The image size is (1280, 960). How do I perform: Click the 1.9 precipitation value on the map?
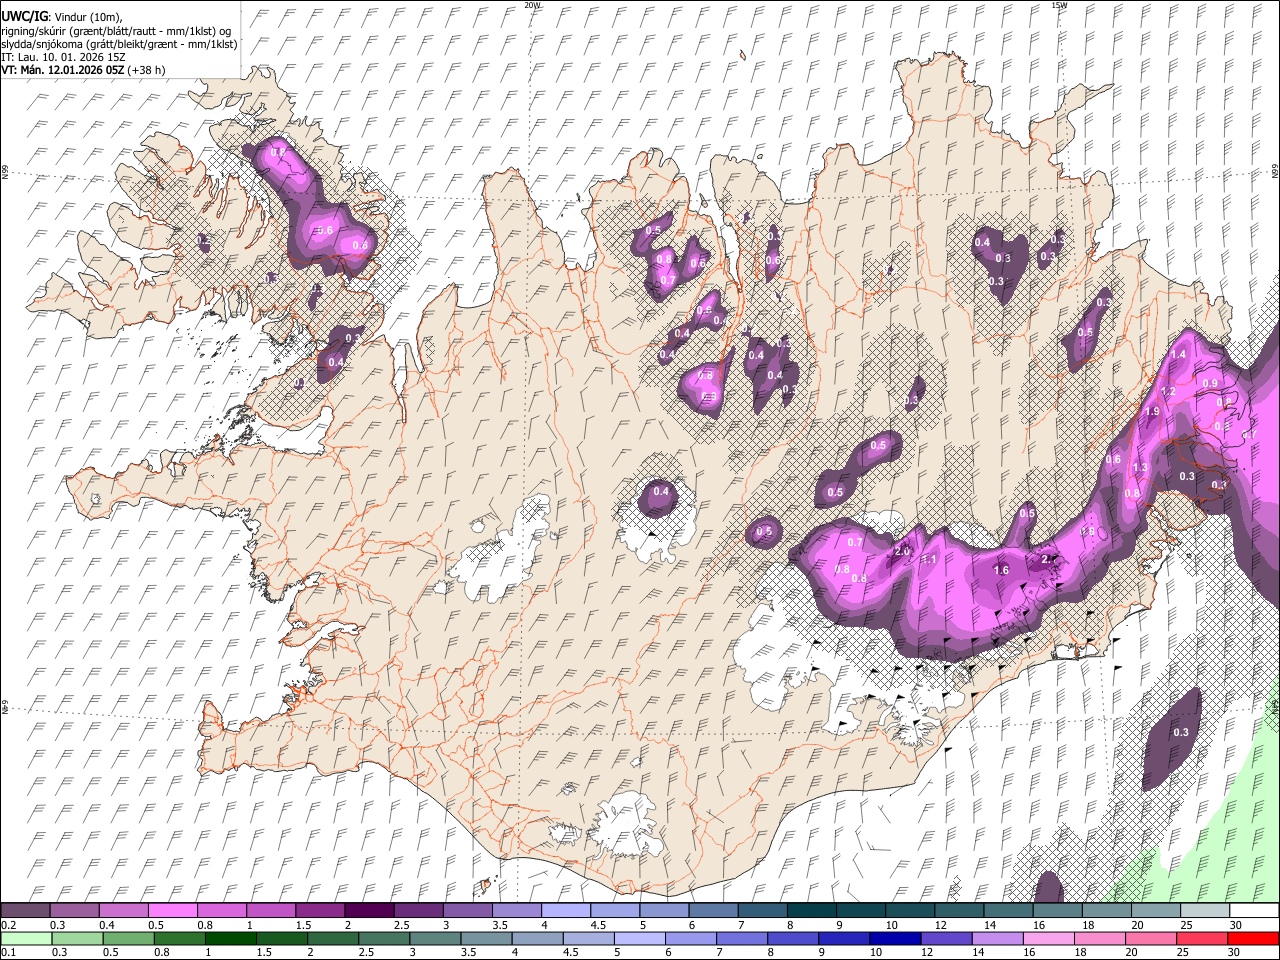pyautogui.click(x=1151, y=411)
